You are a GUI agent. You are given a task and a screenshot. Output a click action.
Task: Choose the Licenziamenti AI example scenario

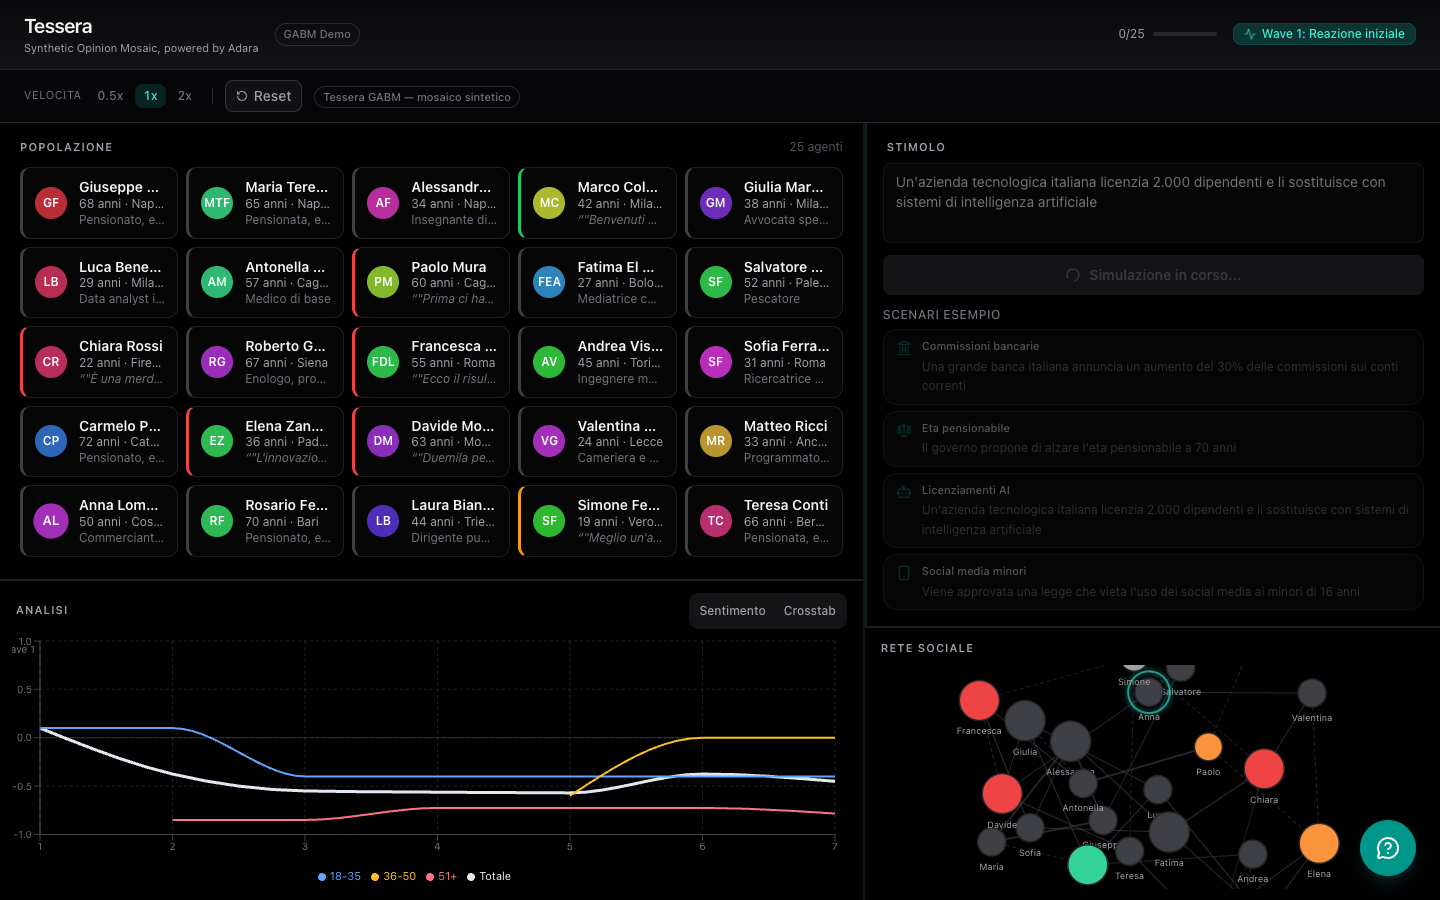1153,510
